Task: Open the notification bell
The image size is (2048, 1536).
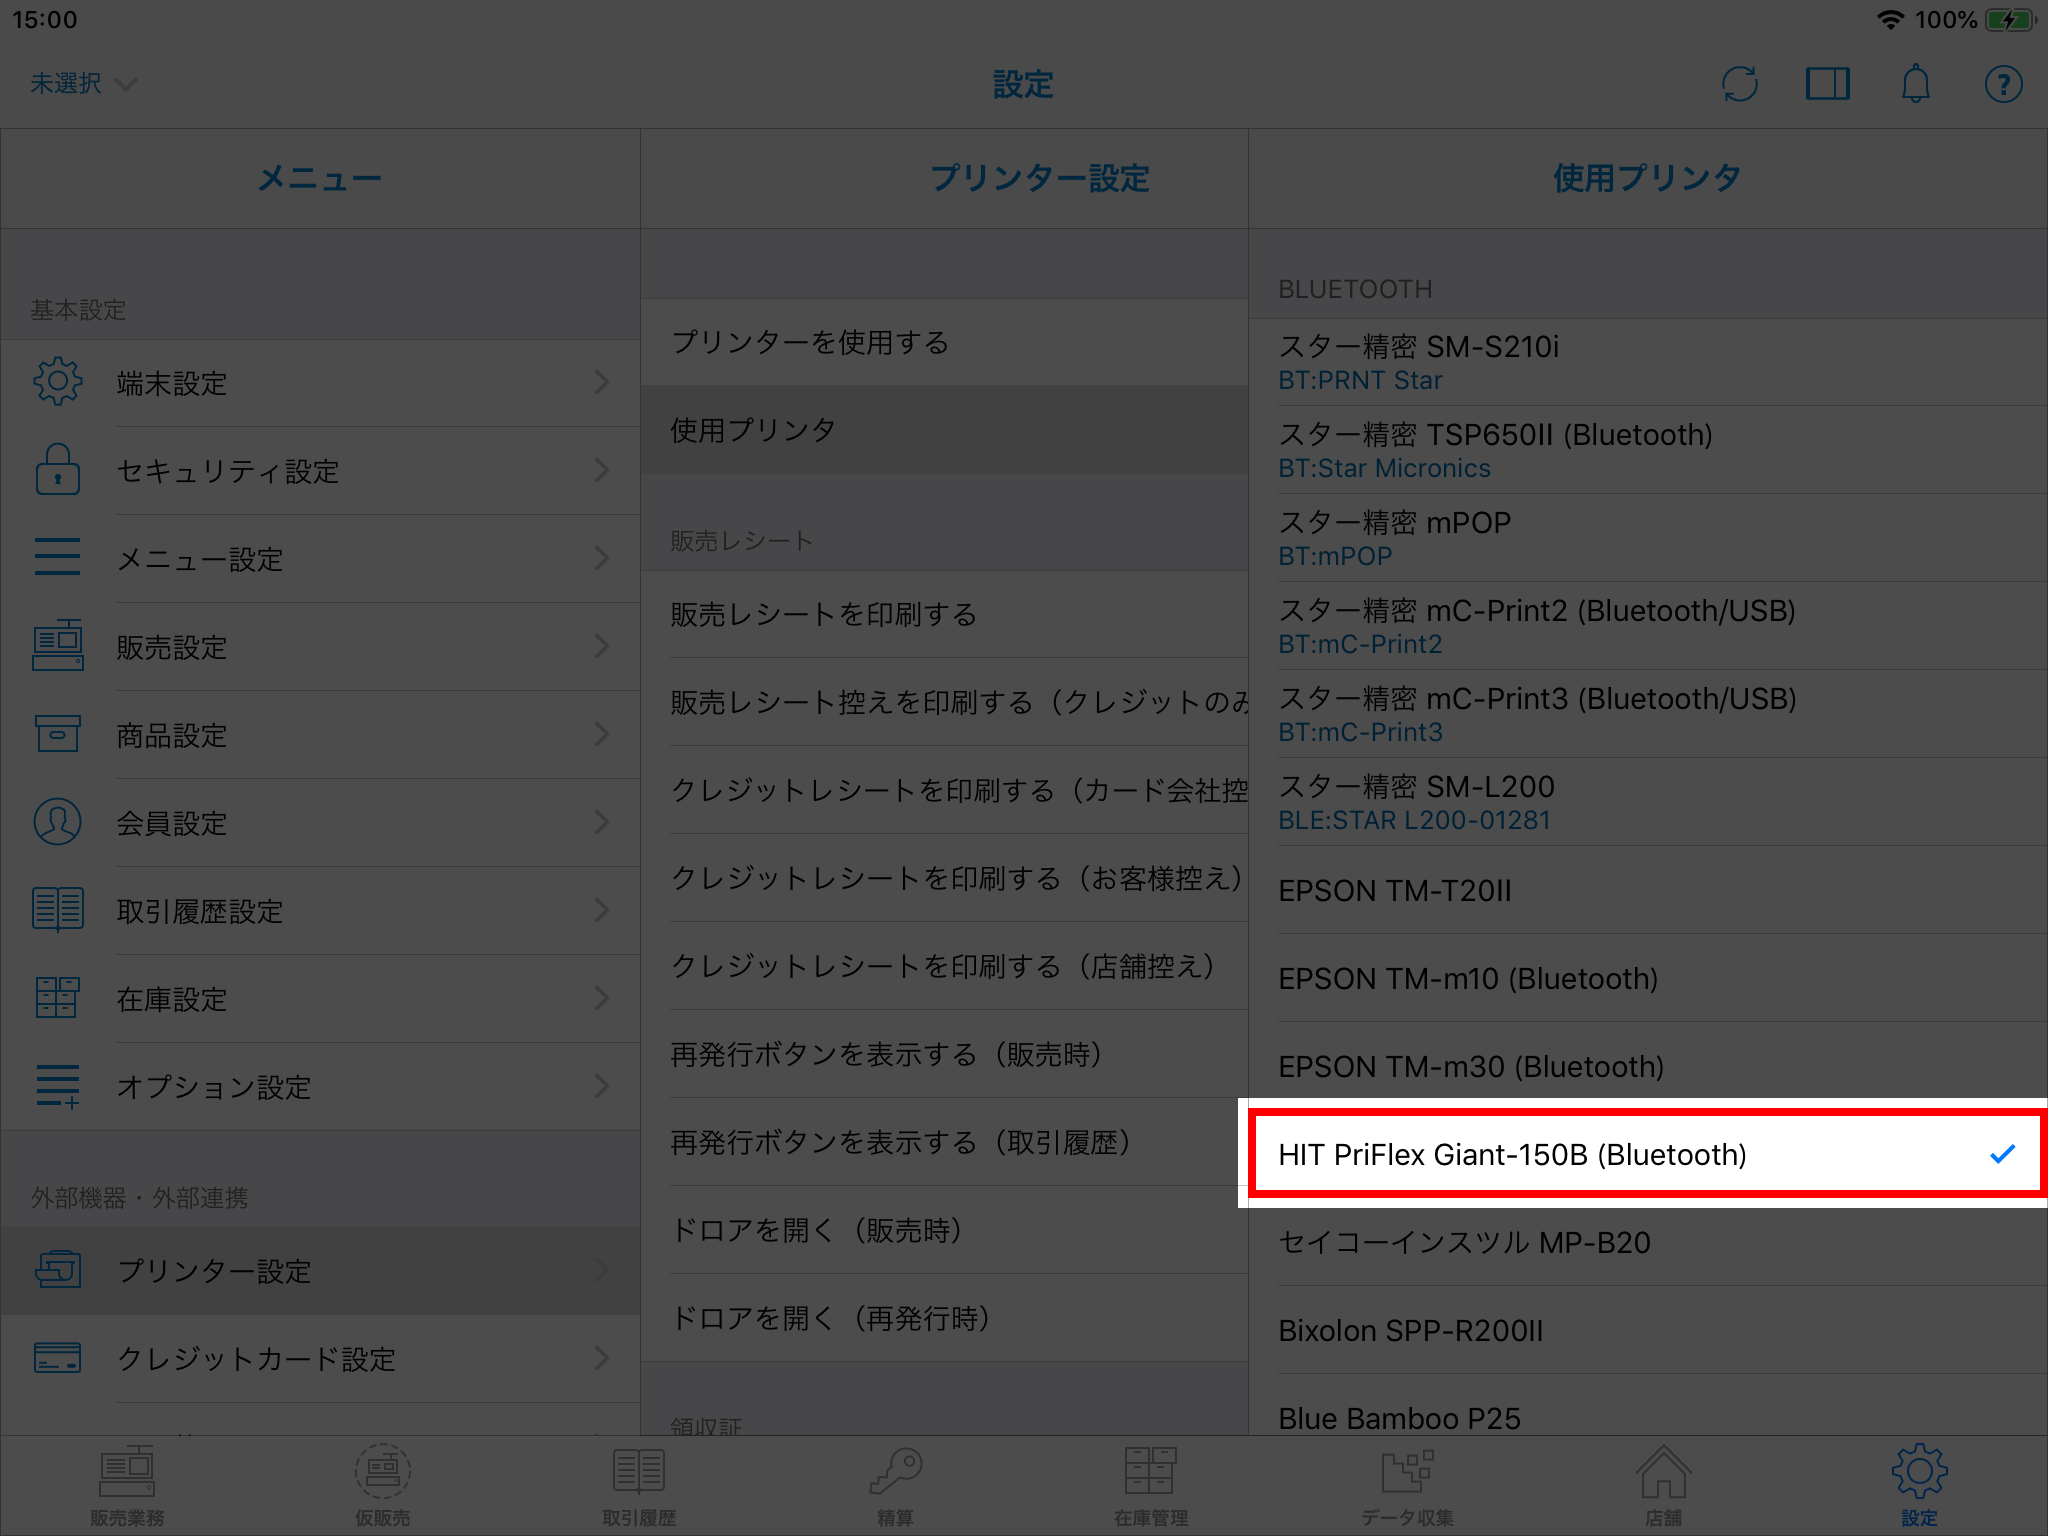Action: pos(1915,84)
